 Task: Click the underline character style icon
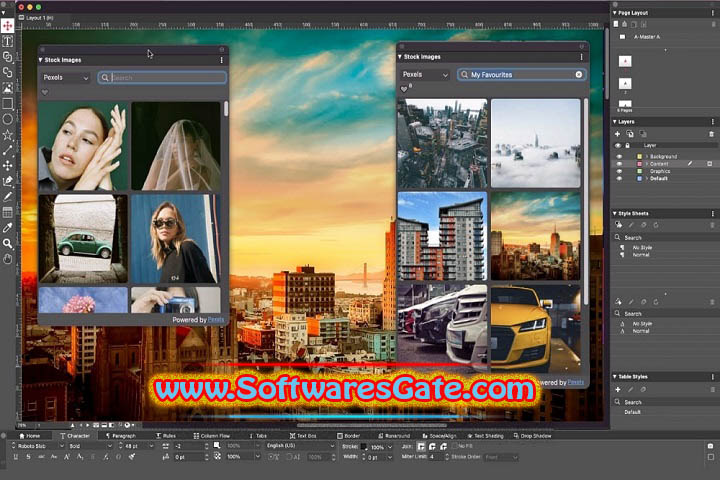[x=16, y=457]
